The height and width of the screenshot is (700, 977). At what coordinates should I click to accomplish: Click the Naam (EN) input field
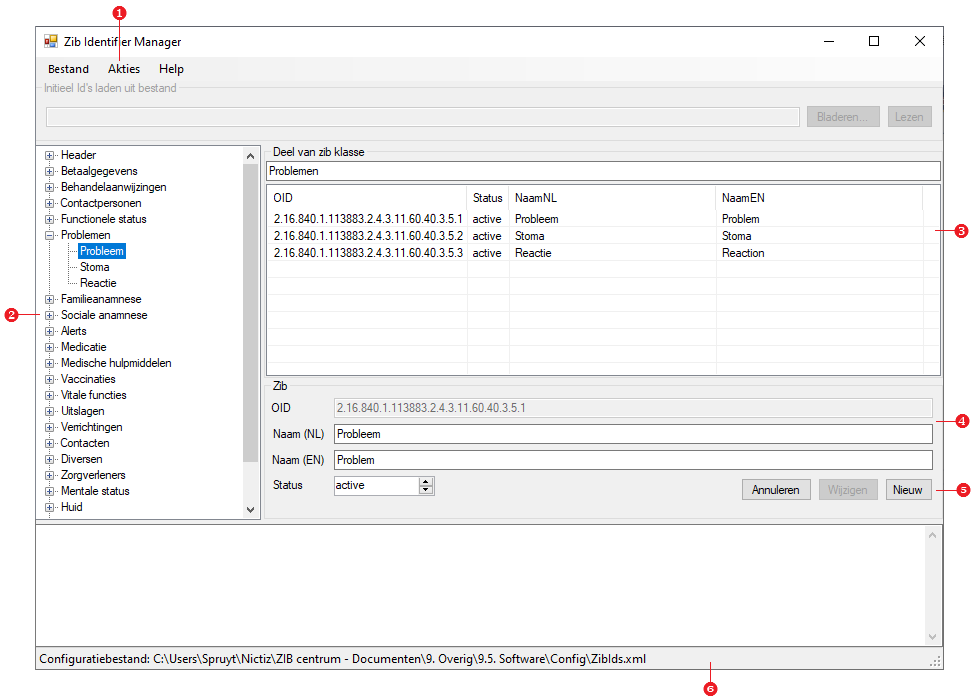(x=633, y=460)
